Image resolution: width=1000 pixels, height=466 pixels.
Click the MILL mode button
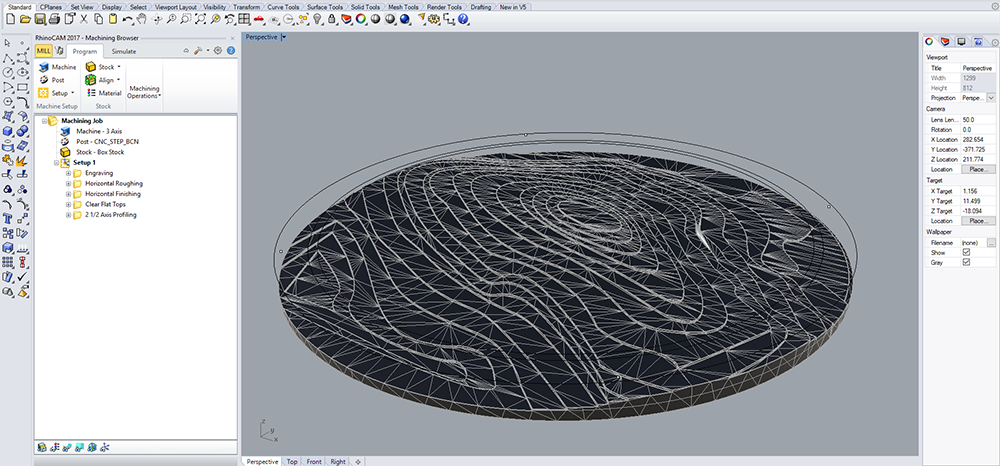click(x=46, y=50)
